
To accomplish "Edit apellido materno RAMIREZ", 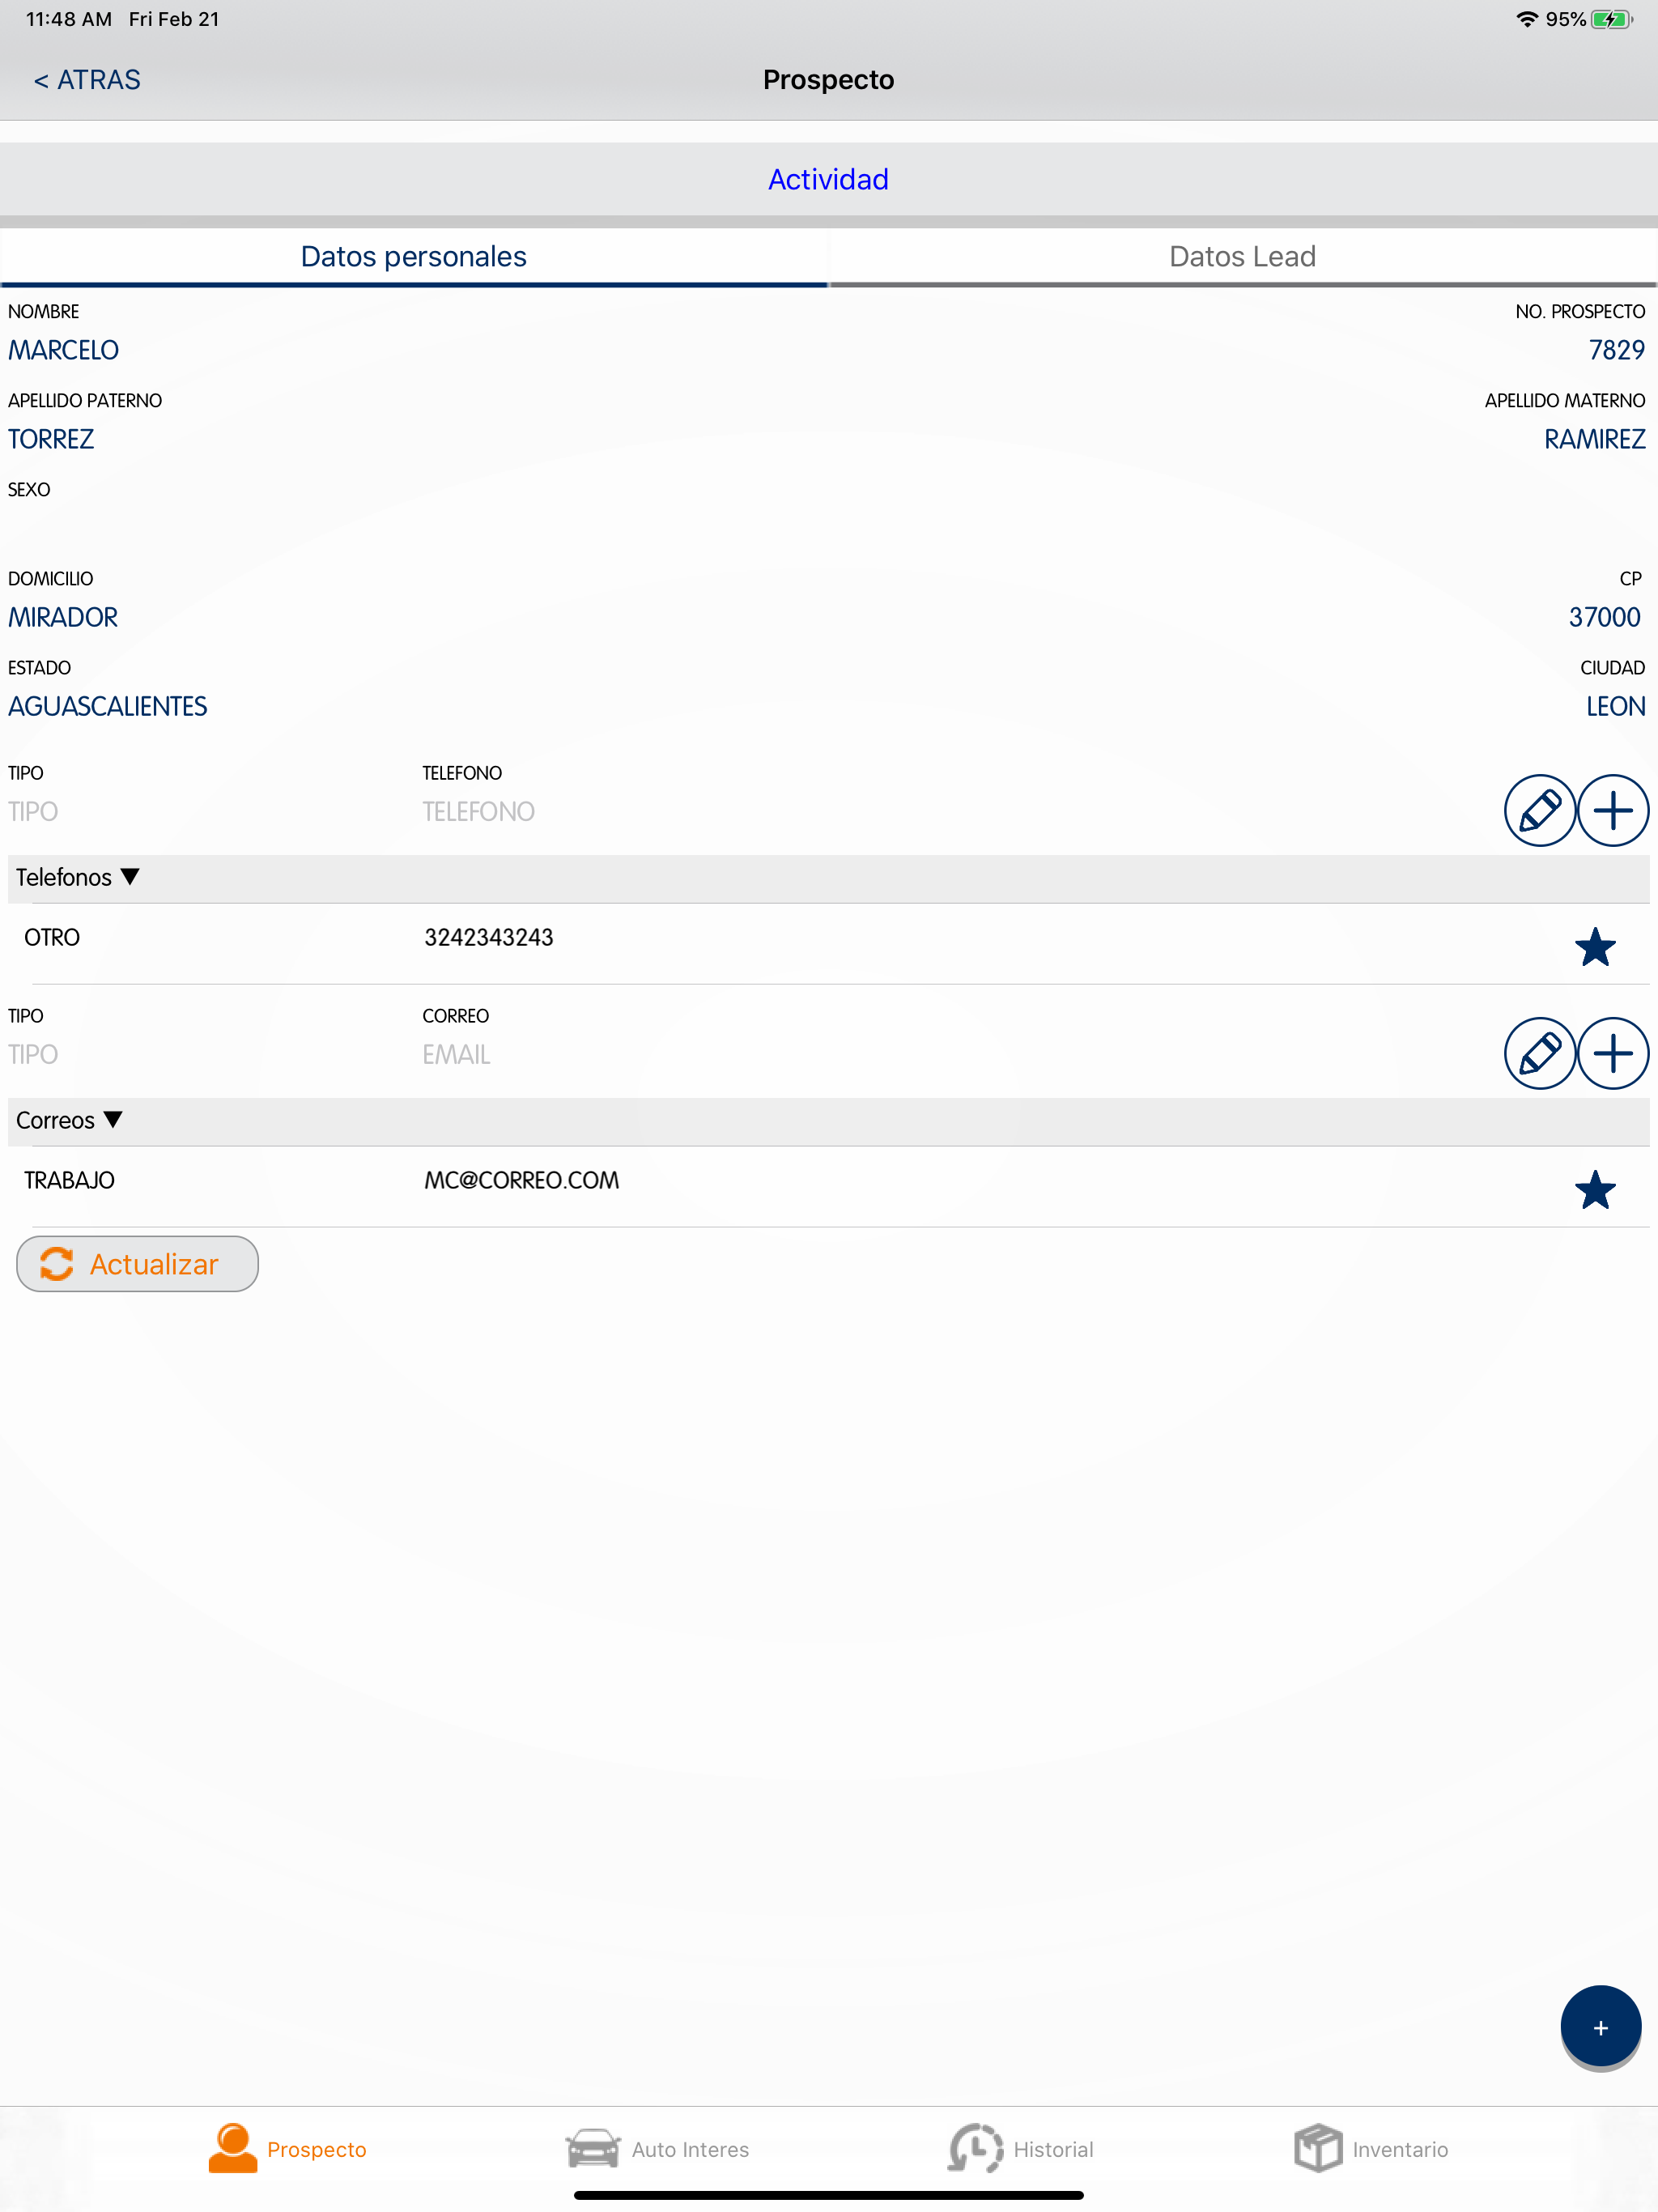I will 1594,439.
